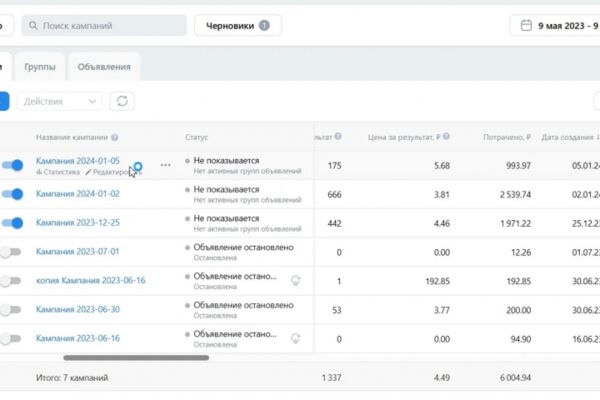Open копия Кампания 2023-06-16 link
The width and height of the screenshot is (600, 400).
91,280
